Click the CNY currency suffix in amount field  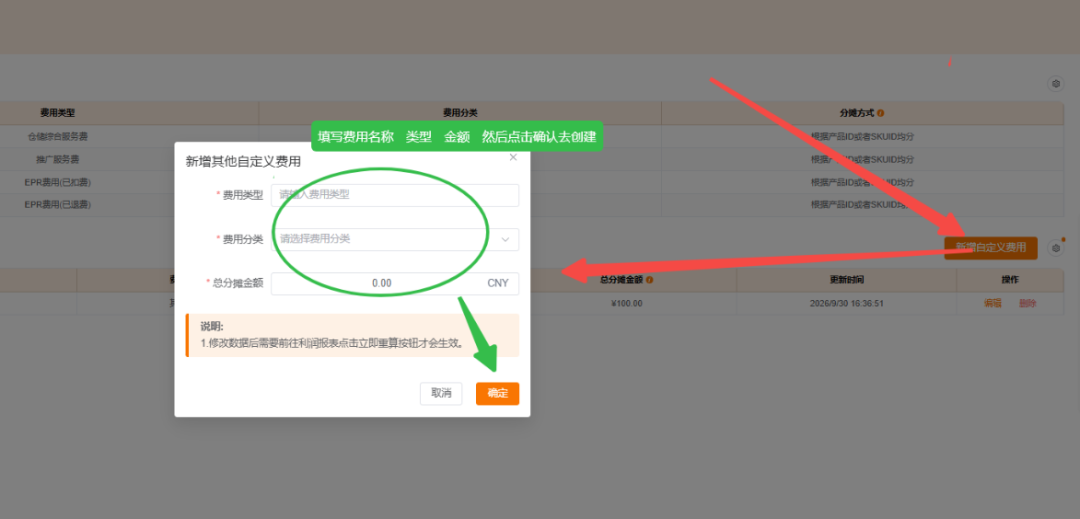pos(498,283)
